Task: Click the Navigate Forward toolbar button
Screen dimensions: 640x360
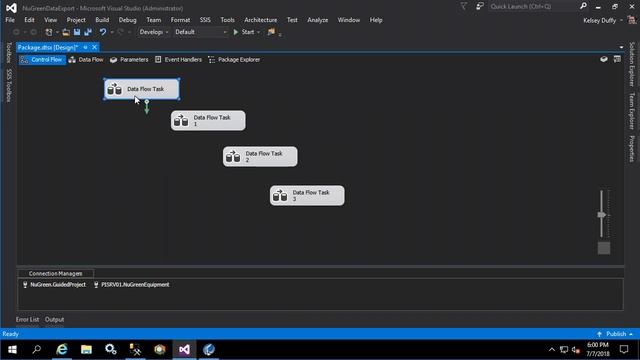Action: click(33, 32)
